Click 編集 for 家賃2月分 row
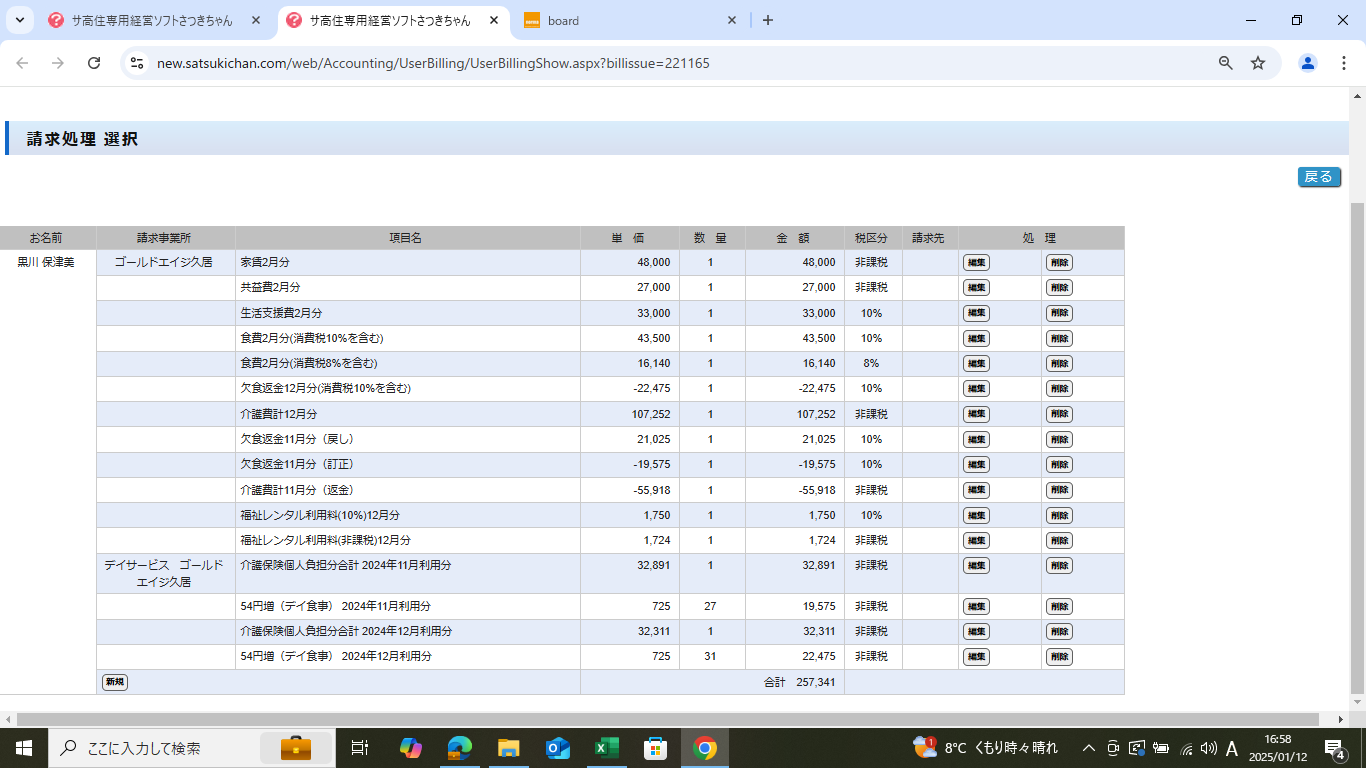This screenshot has height=768, width=1366. (976, 262)
